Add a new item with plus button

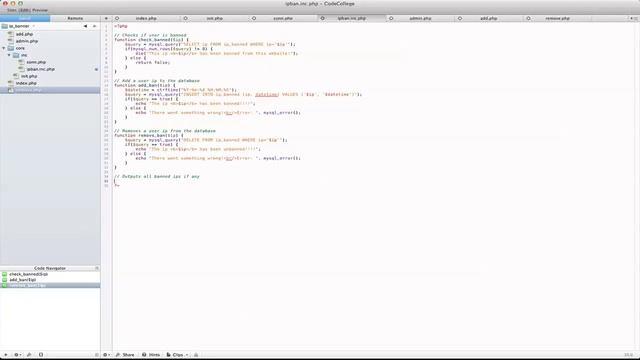point(5,355)
